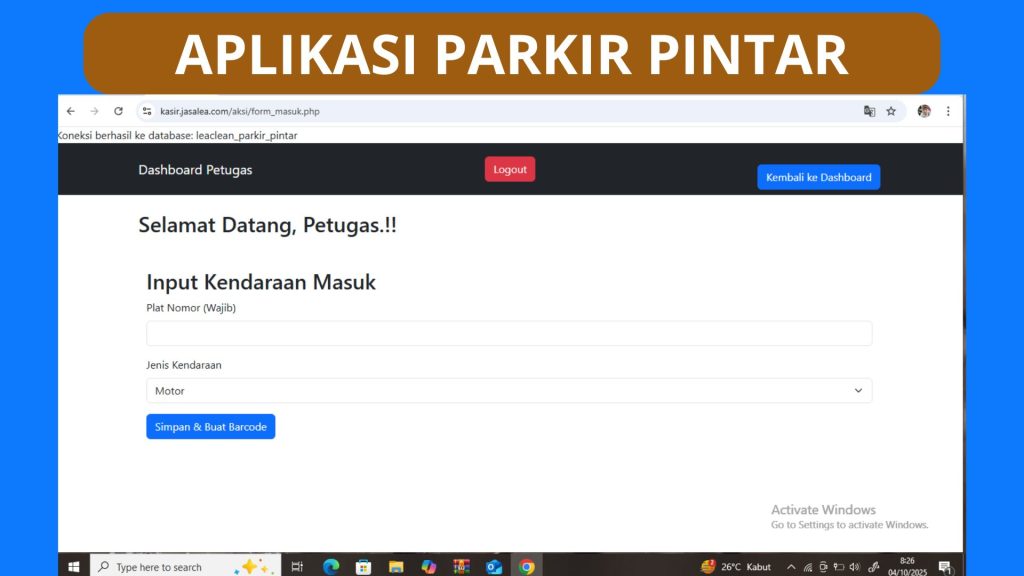Click inside the Plat Nomor input field
This screenshot has height=576, width=1024.
click(509, 332)
